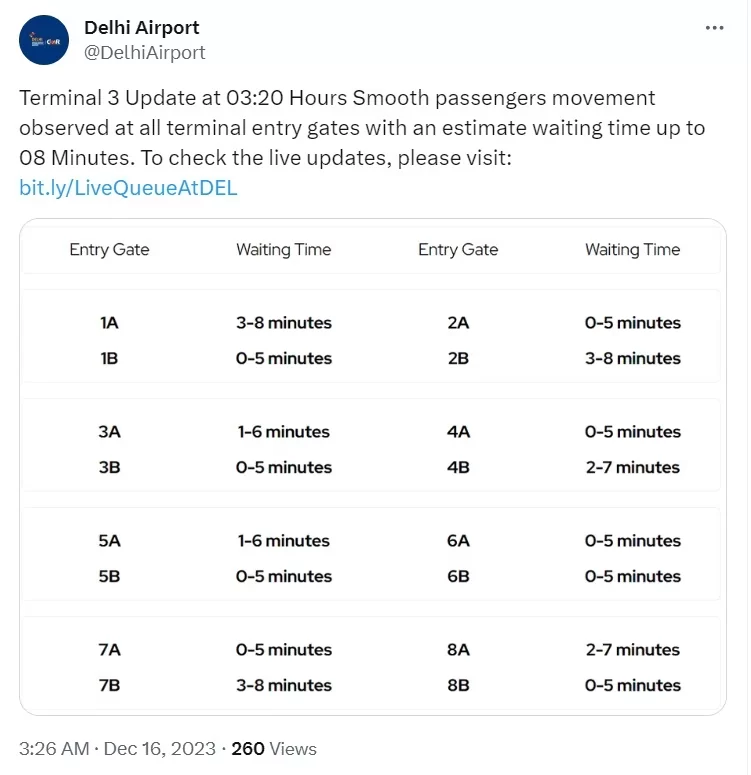This screenshot has width=751, height=775.
Task: Click the 4B waiting time 2-7 minutes
Action: click(633, 467)
